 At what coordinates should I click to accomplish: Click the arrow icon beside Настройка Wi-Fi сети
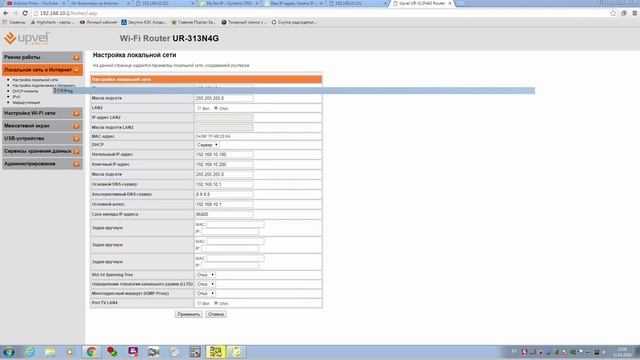point(76,113)
